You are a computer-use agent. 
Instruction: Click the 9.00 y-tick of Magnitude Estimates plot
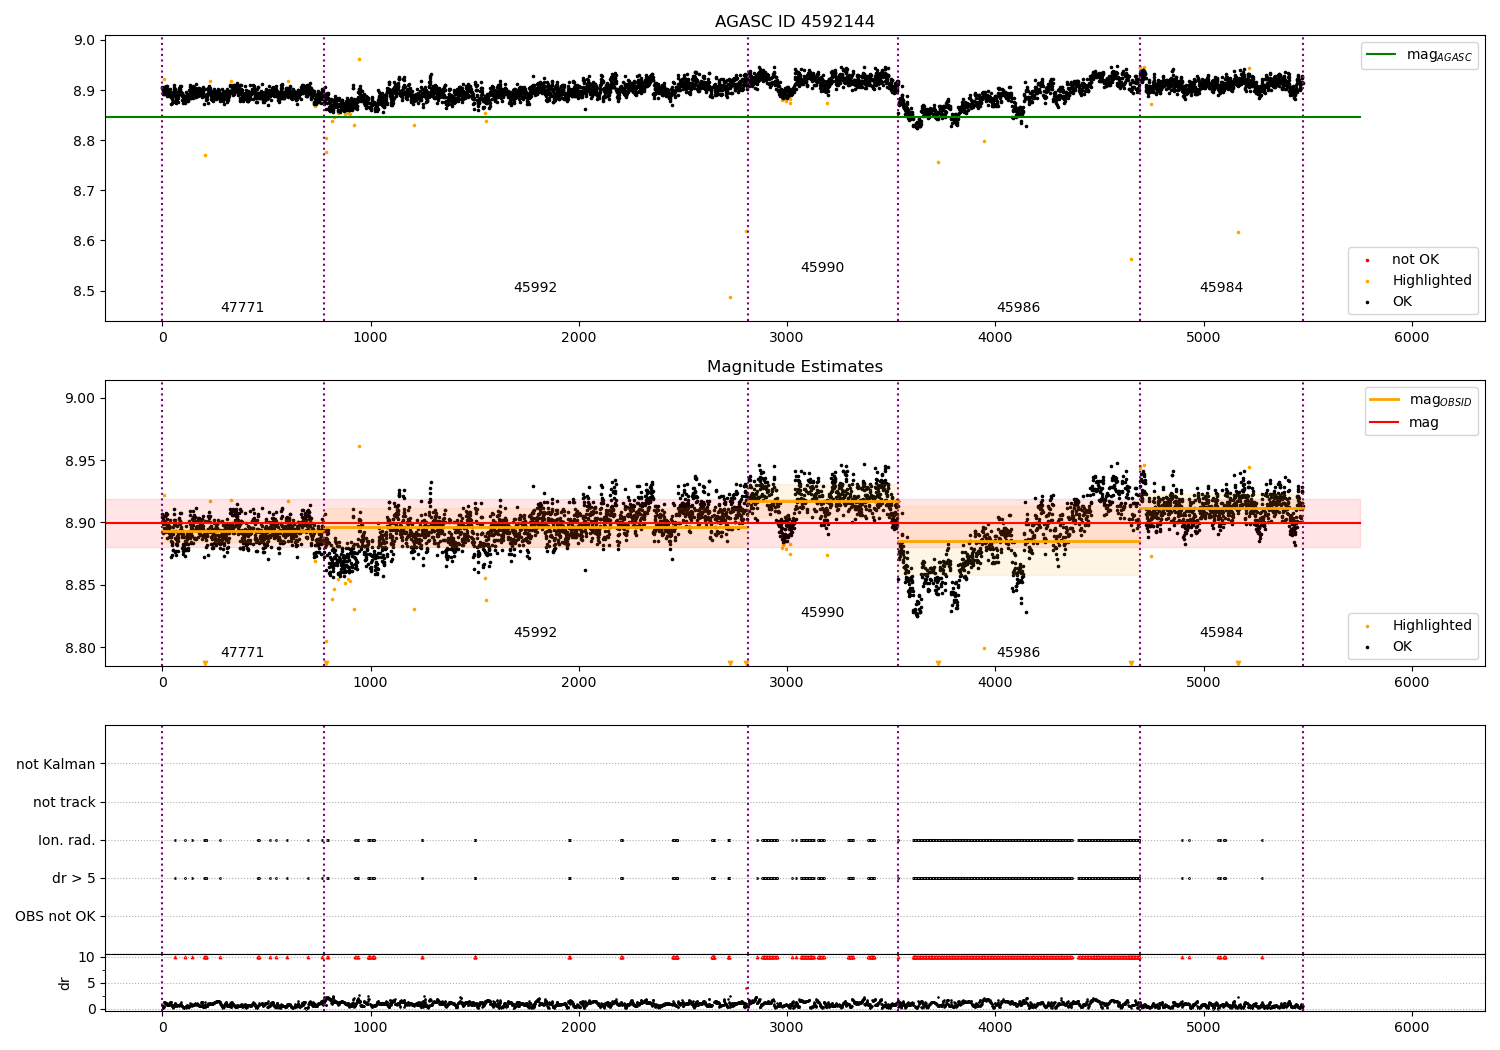[82, 399]
